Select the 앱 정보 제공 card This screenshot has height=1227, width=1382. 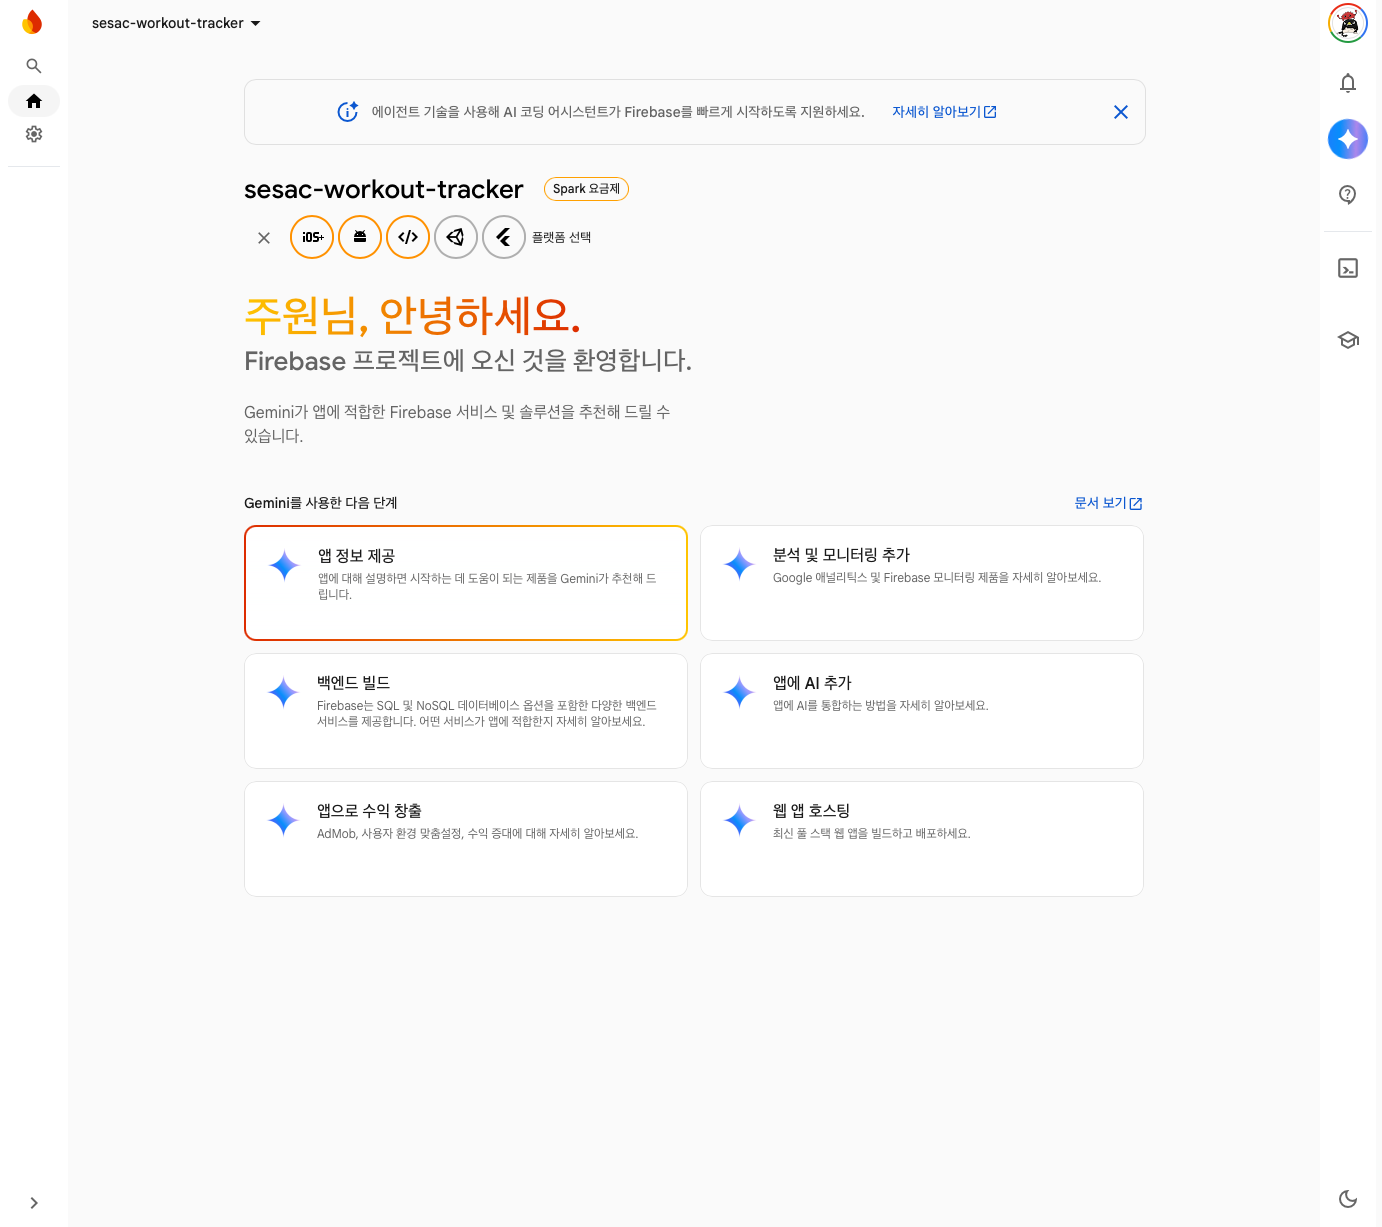pyautogui.click(x=466, y=583)
